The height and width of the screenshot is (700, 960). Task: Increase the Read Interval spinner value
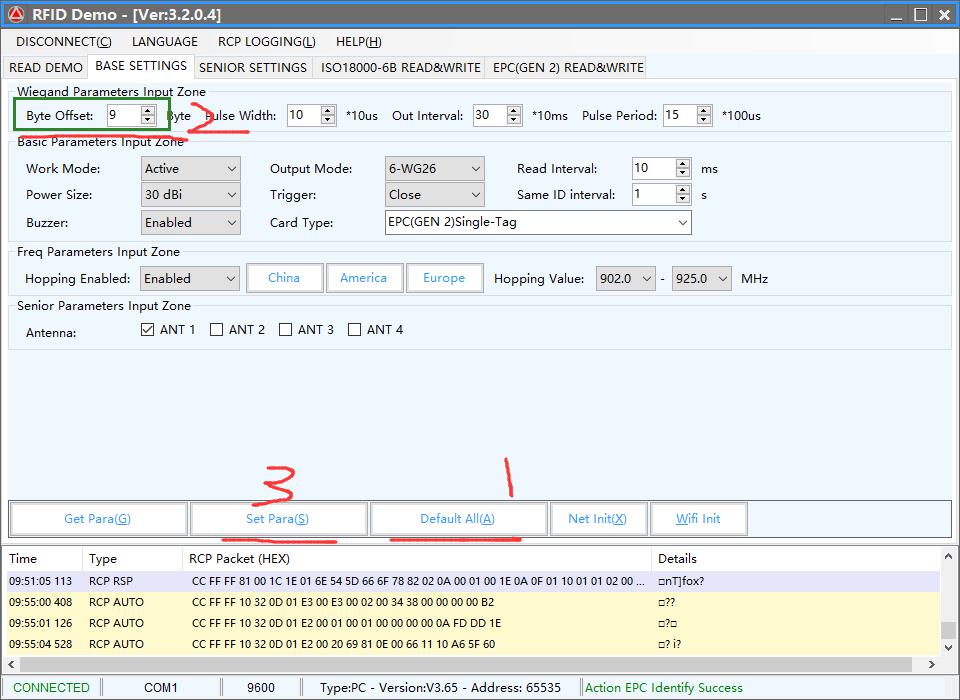pyautogui.click(x=683, y=163)
